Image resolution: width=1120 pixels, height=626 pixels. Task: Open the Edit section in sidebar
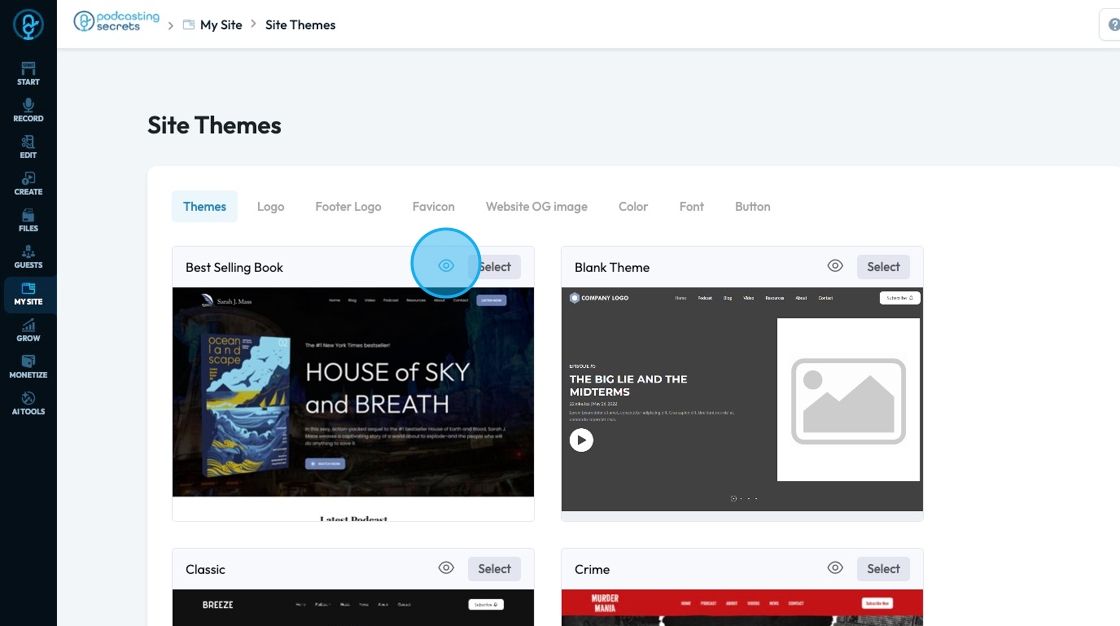[28, 146]
